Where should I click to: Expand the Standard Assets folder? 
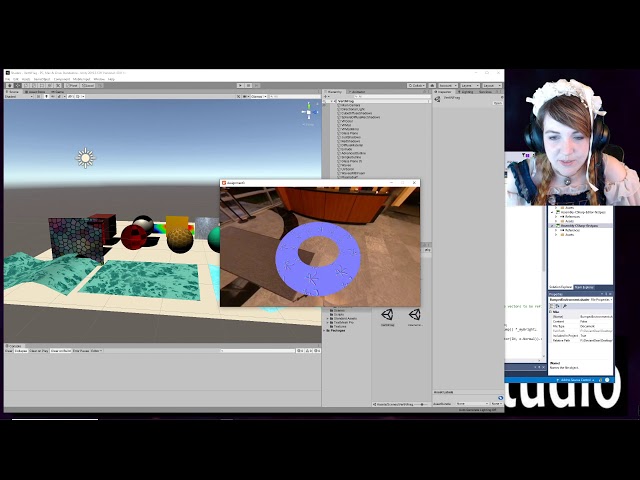tap(327, 318)
